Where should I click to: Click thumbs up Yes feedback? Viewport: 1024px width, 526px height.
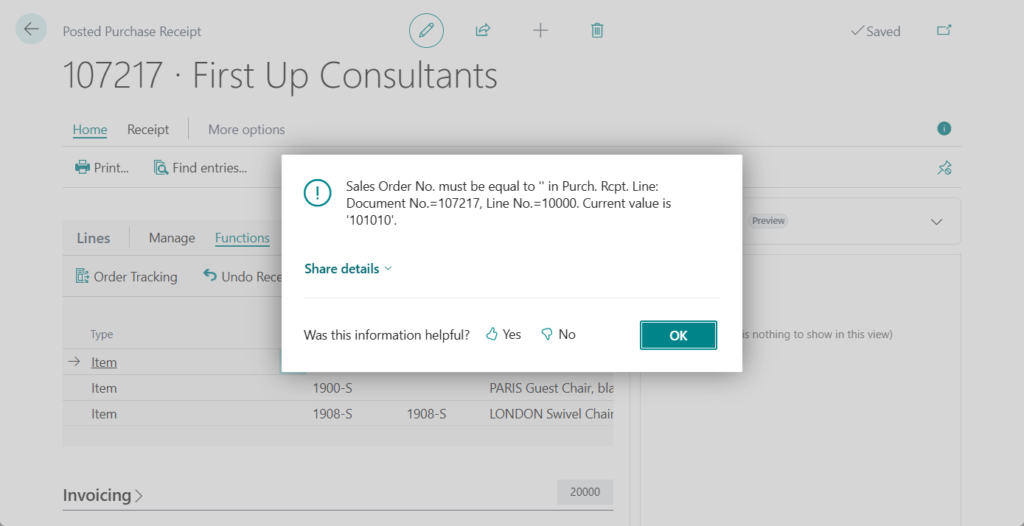pyautogui.click(x=503, y=335)
